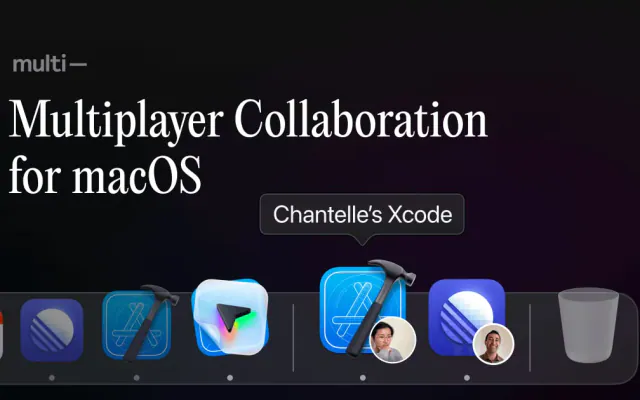Click the woman's avatar badge on Xcode
The image size is (640, 400).
point(393,340)
